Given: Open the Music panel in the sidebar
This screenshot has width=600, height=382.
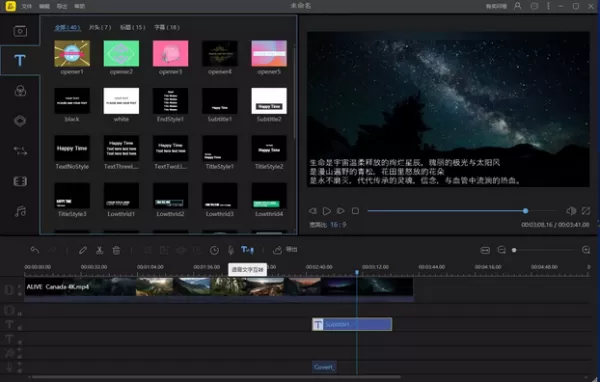Looking at the screenshot, I should [20, 211].
